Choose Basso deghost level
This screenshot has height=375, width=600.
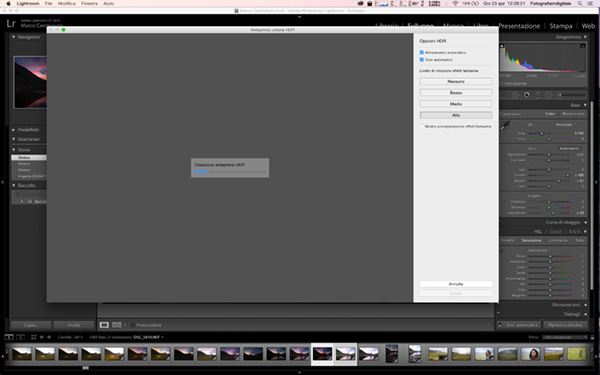tap(456, 93)
